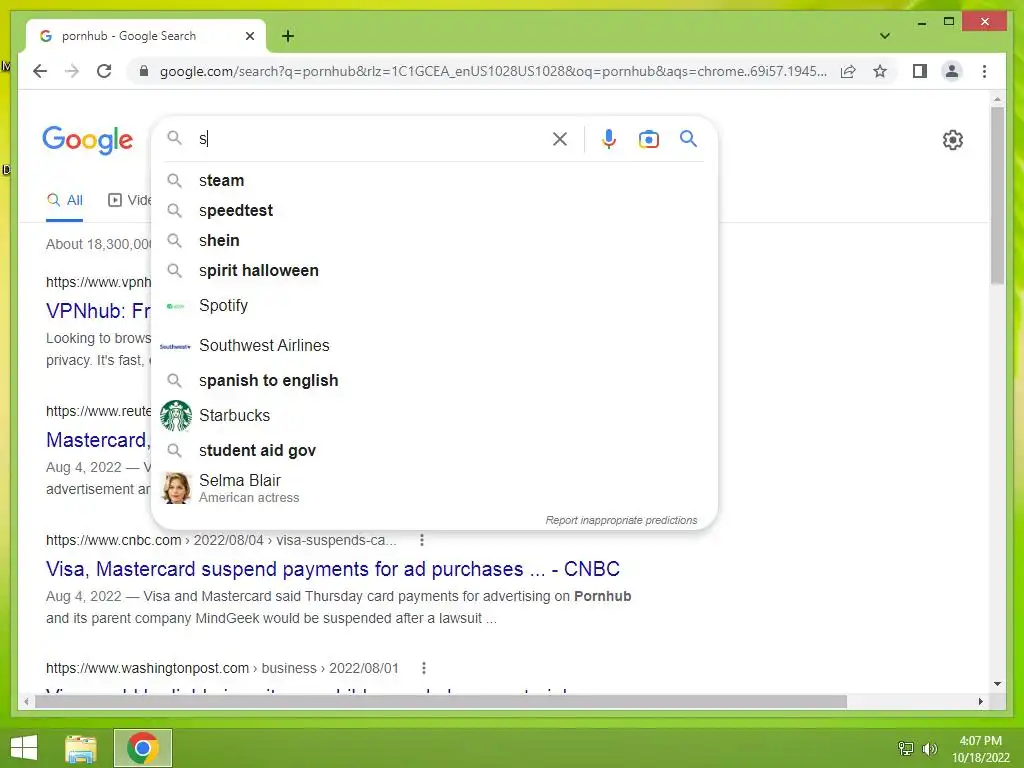The height and width of the screenshot is (768, 1024).
Task: Click the address bar URL
Action: tap(493, 71)
